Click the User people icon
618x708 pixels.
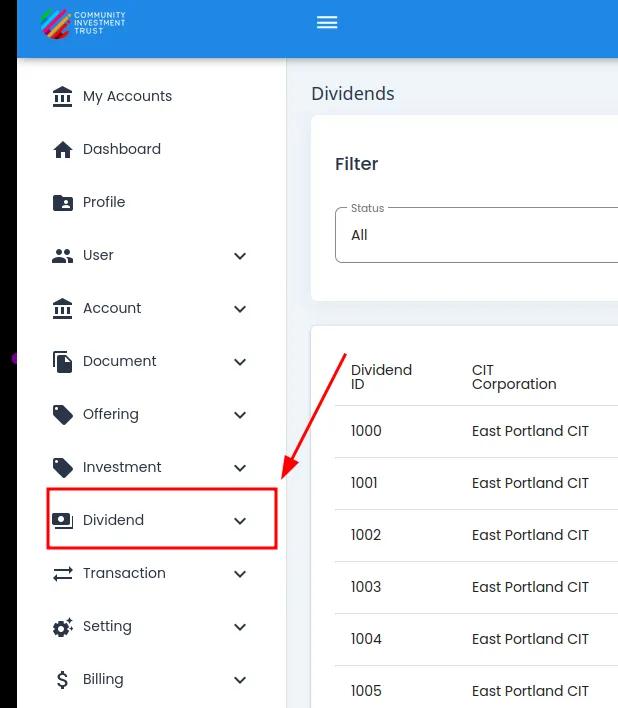pyautogui.click(x=62, y=255)
